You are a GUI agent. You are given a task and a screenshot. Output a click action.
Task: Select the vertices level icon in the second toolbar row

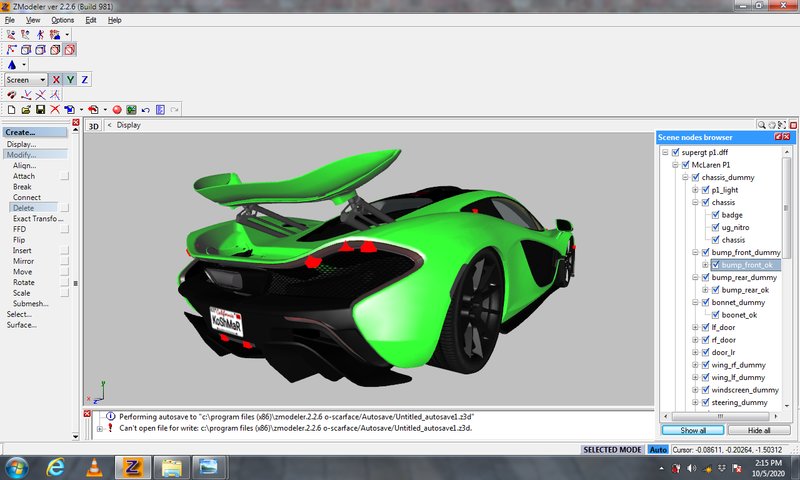[11, 49]
